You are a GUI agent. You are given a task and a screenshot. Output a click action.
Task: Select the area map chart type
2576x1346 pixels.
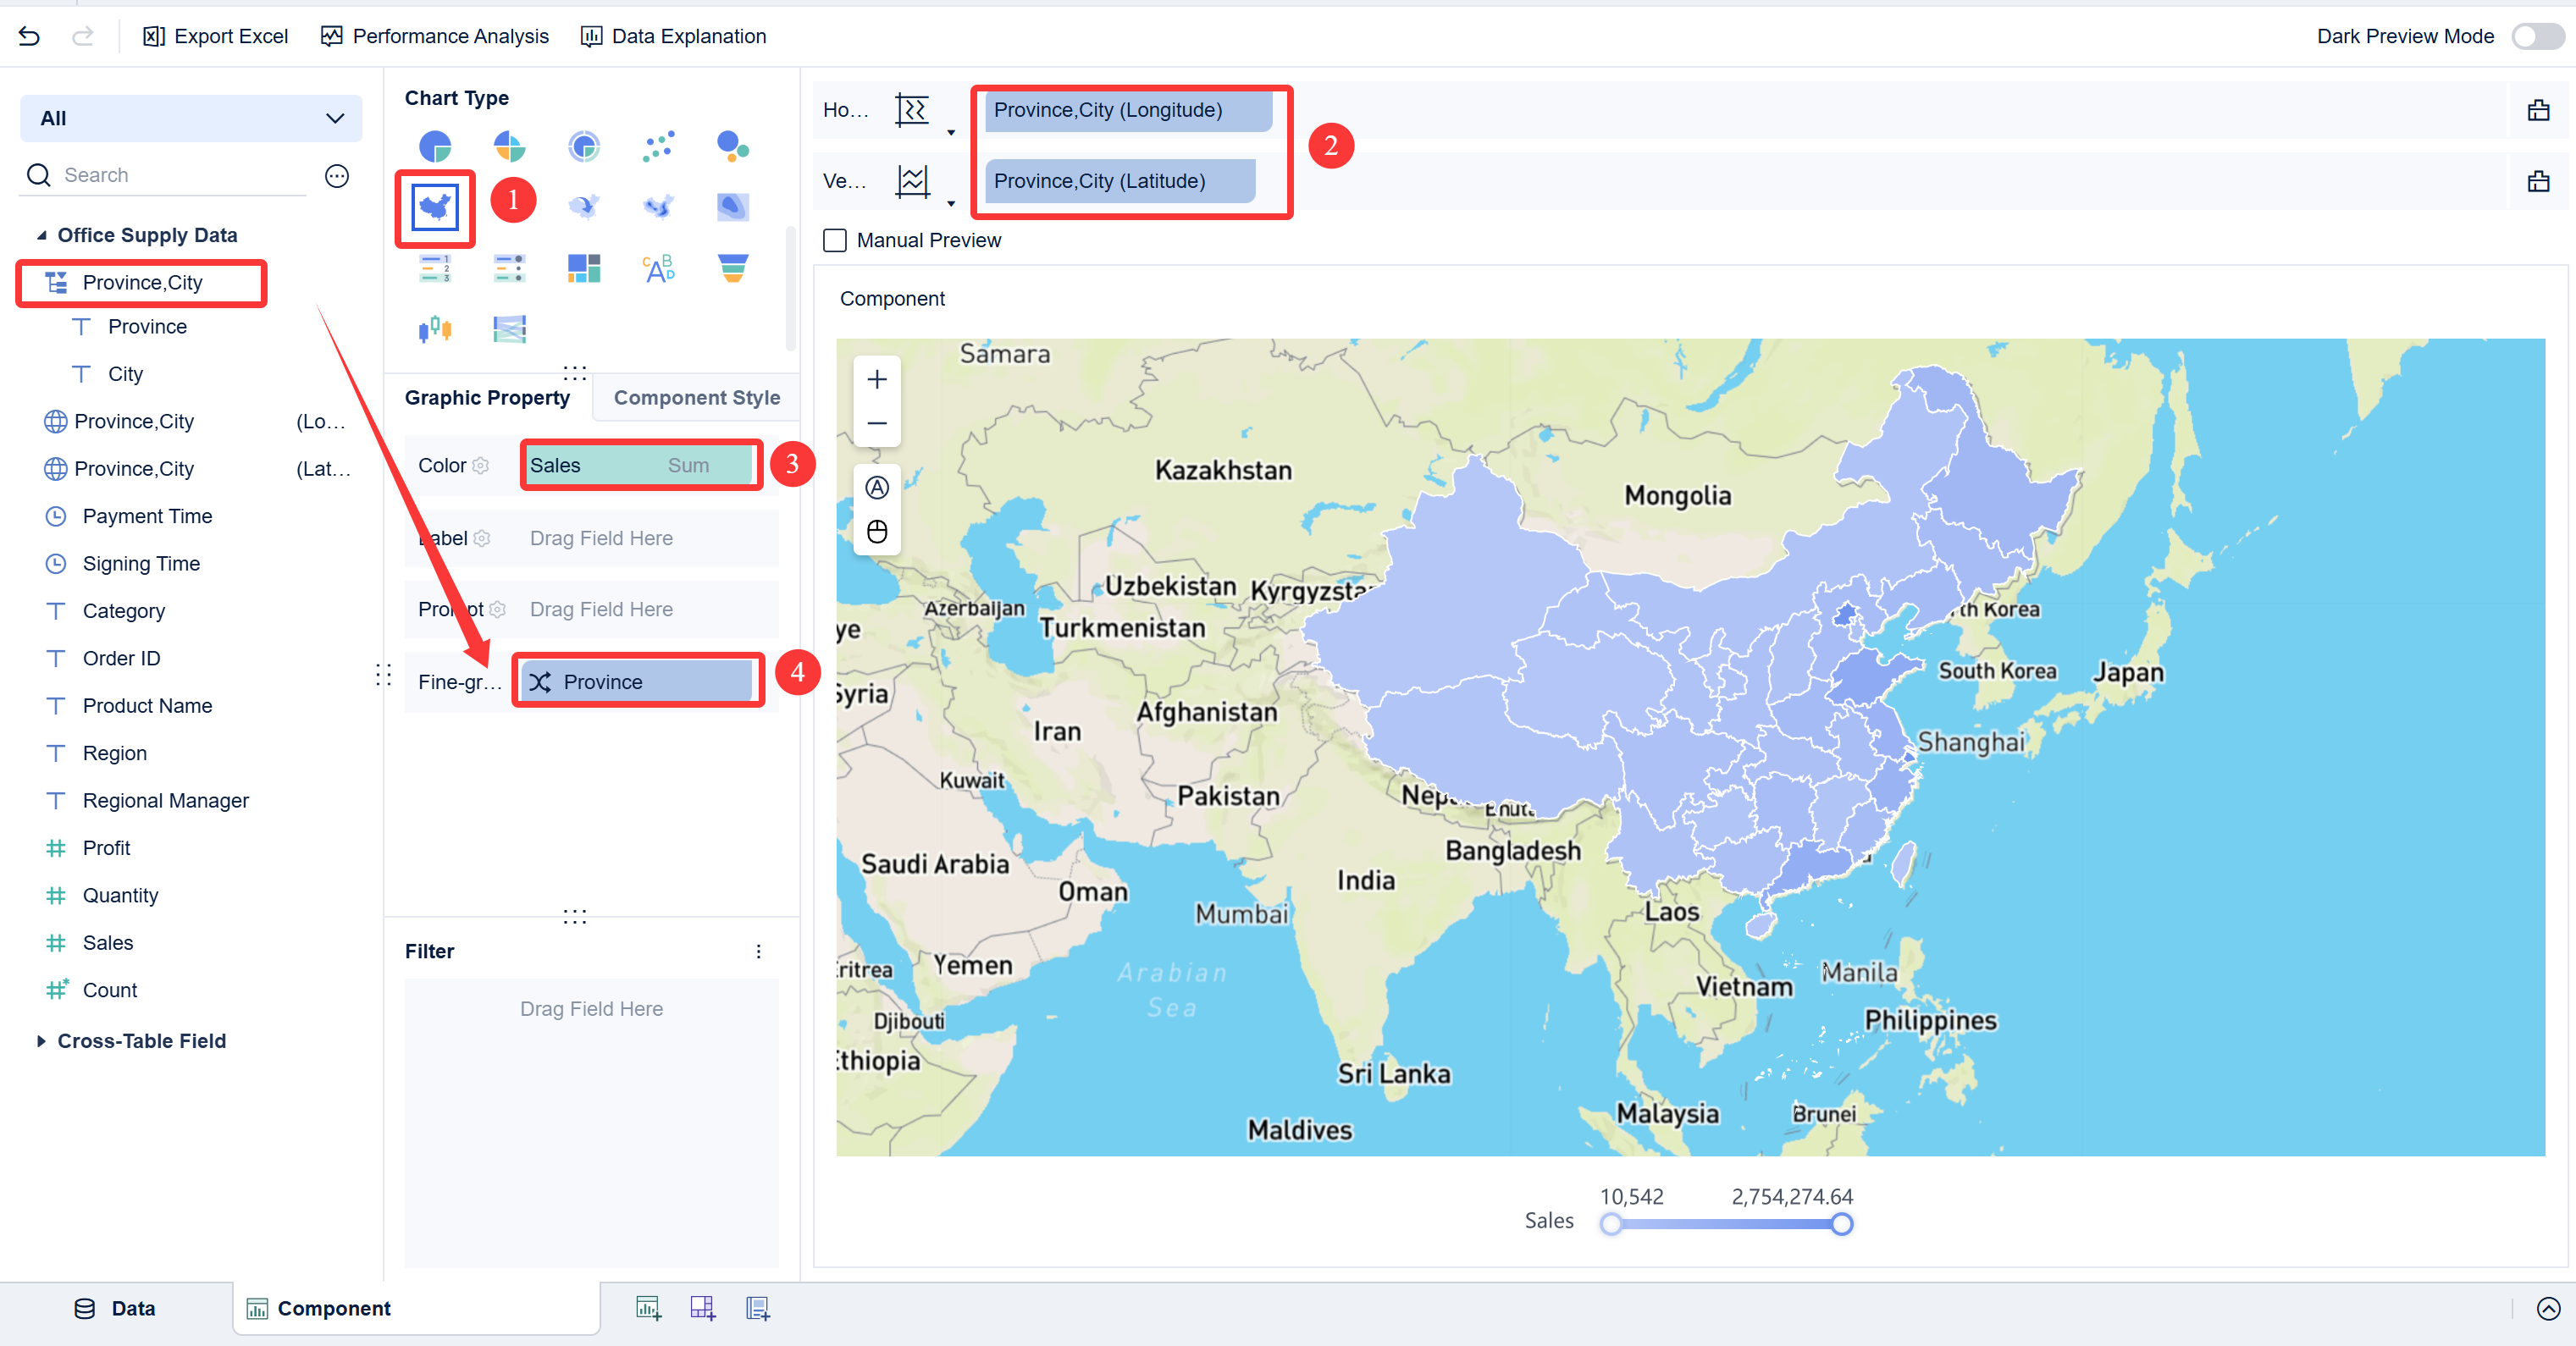click(x=435, y=208)
